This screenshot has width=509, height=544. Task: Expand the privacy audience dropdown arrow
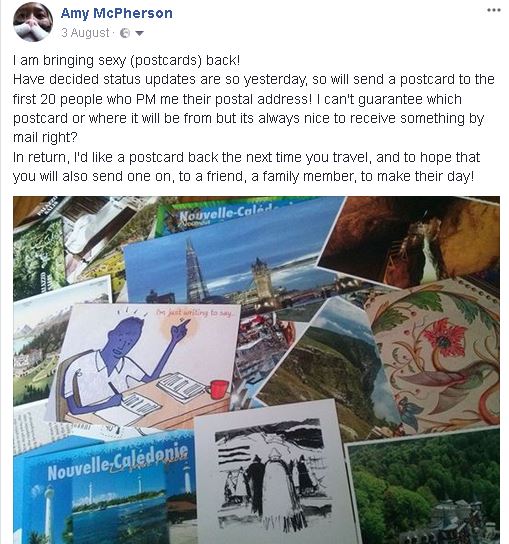click(139, 34)
